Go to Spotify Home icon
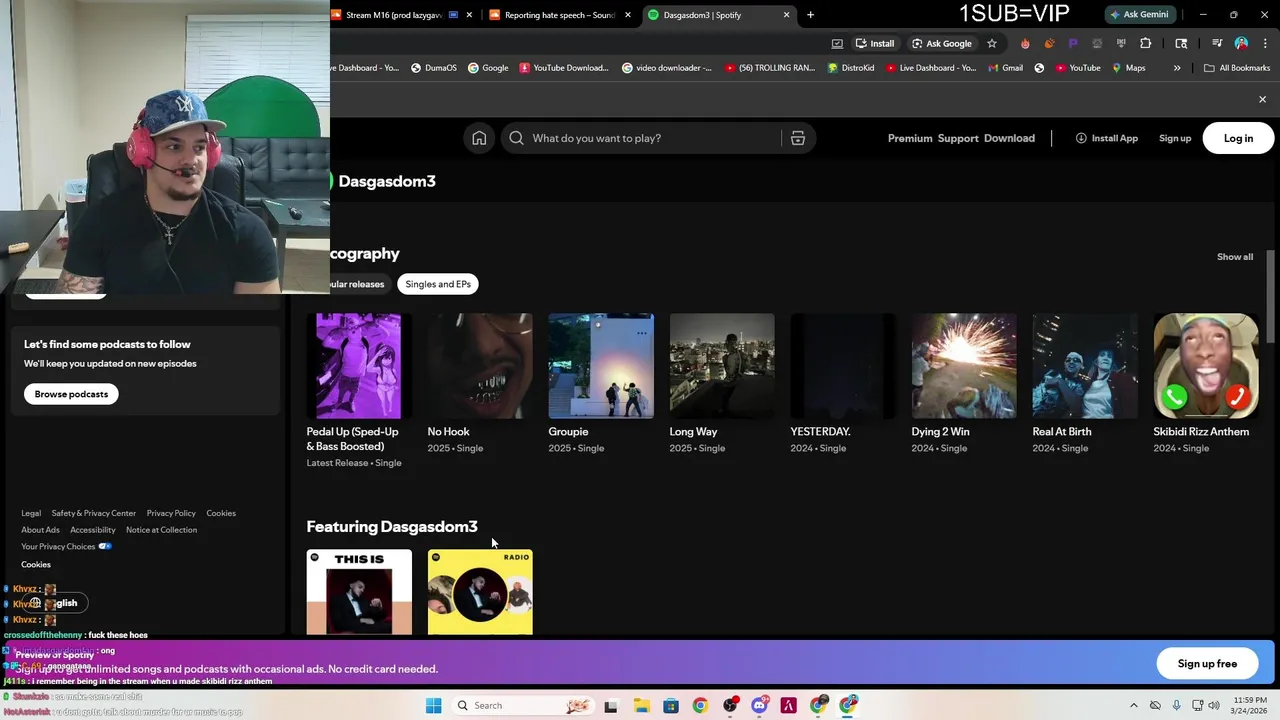Screen dimensions: 1280x720 [479, 138]
